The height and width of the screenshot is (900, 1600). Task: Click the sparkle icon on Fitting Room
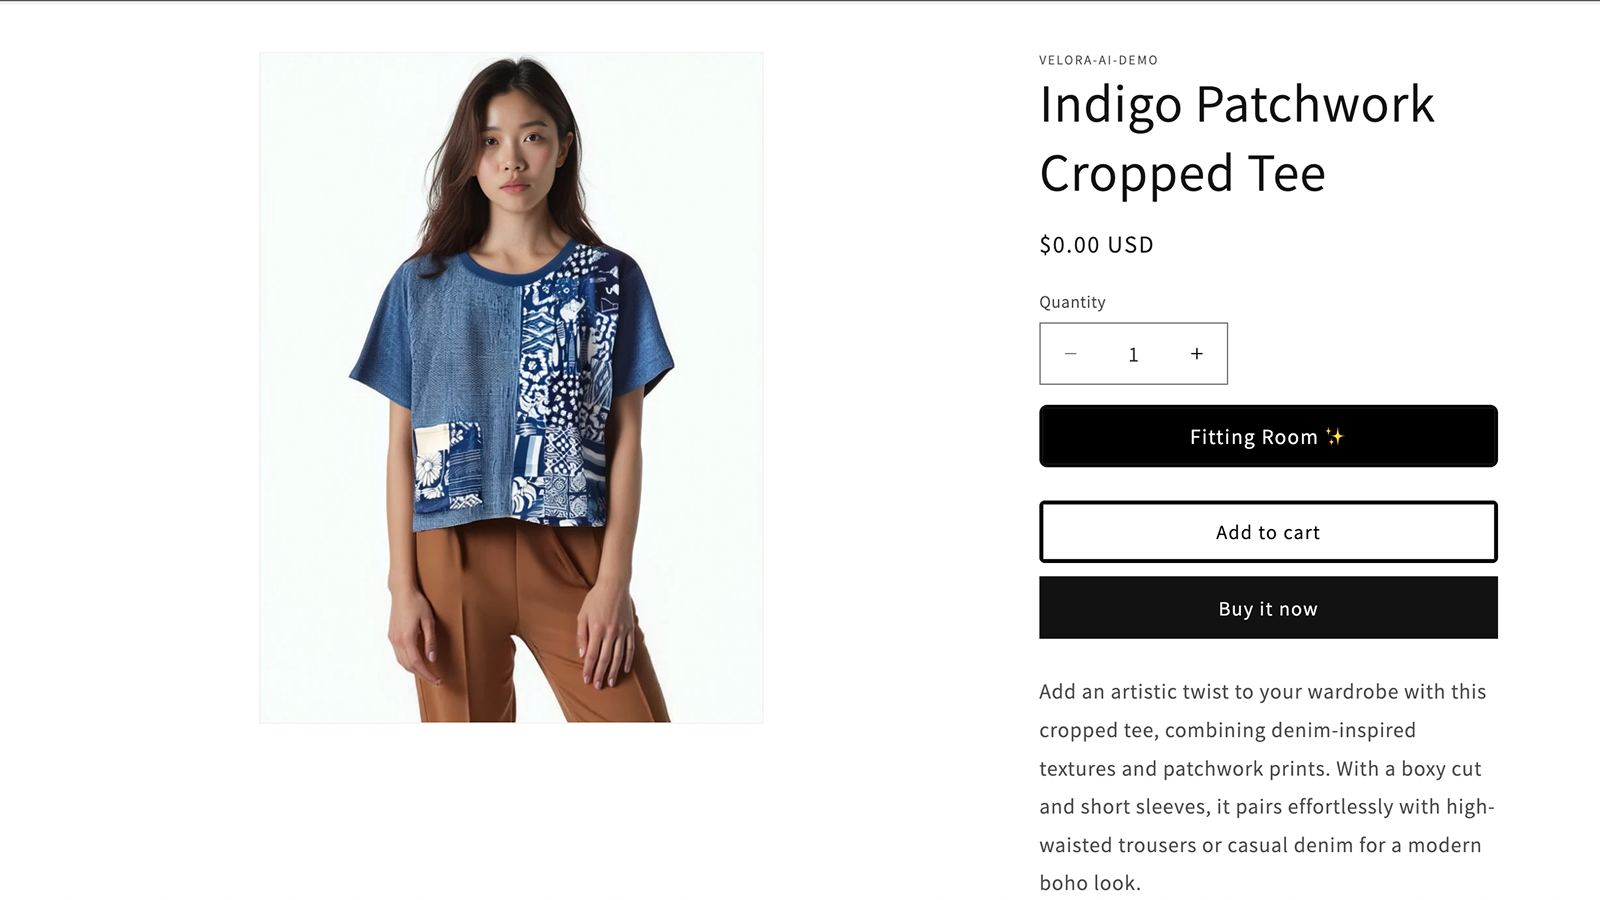point(1335,436)
